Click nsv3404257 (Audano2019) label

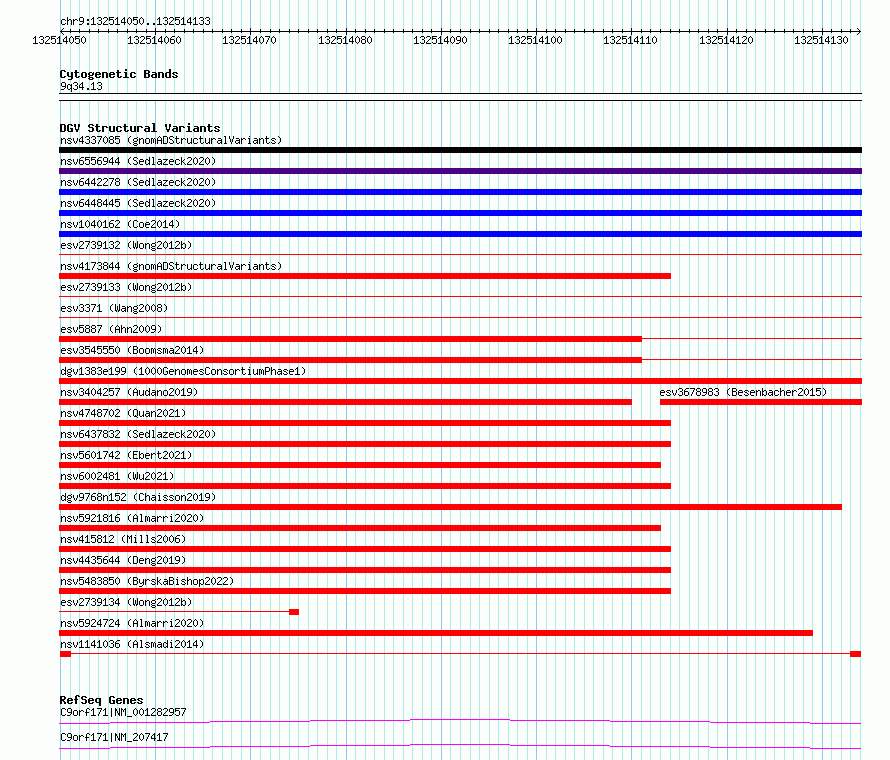click(129, 392)
